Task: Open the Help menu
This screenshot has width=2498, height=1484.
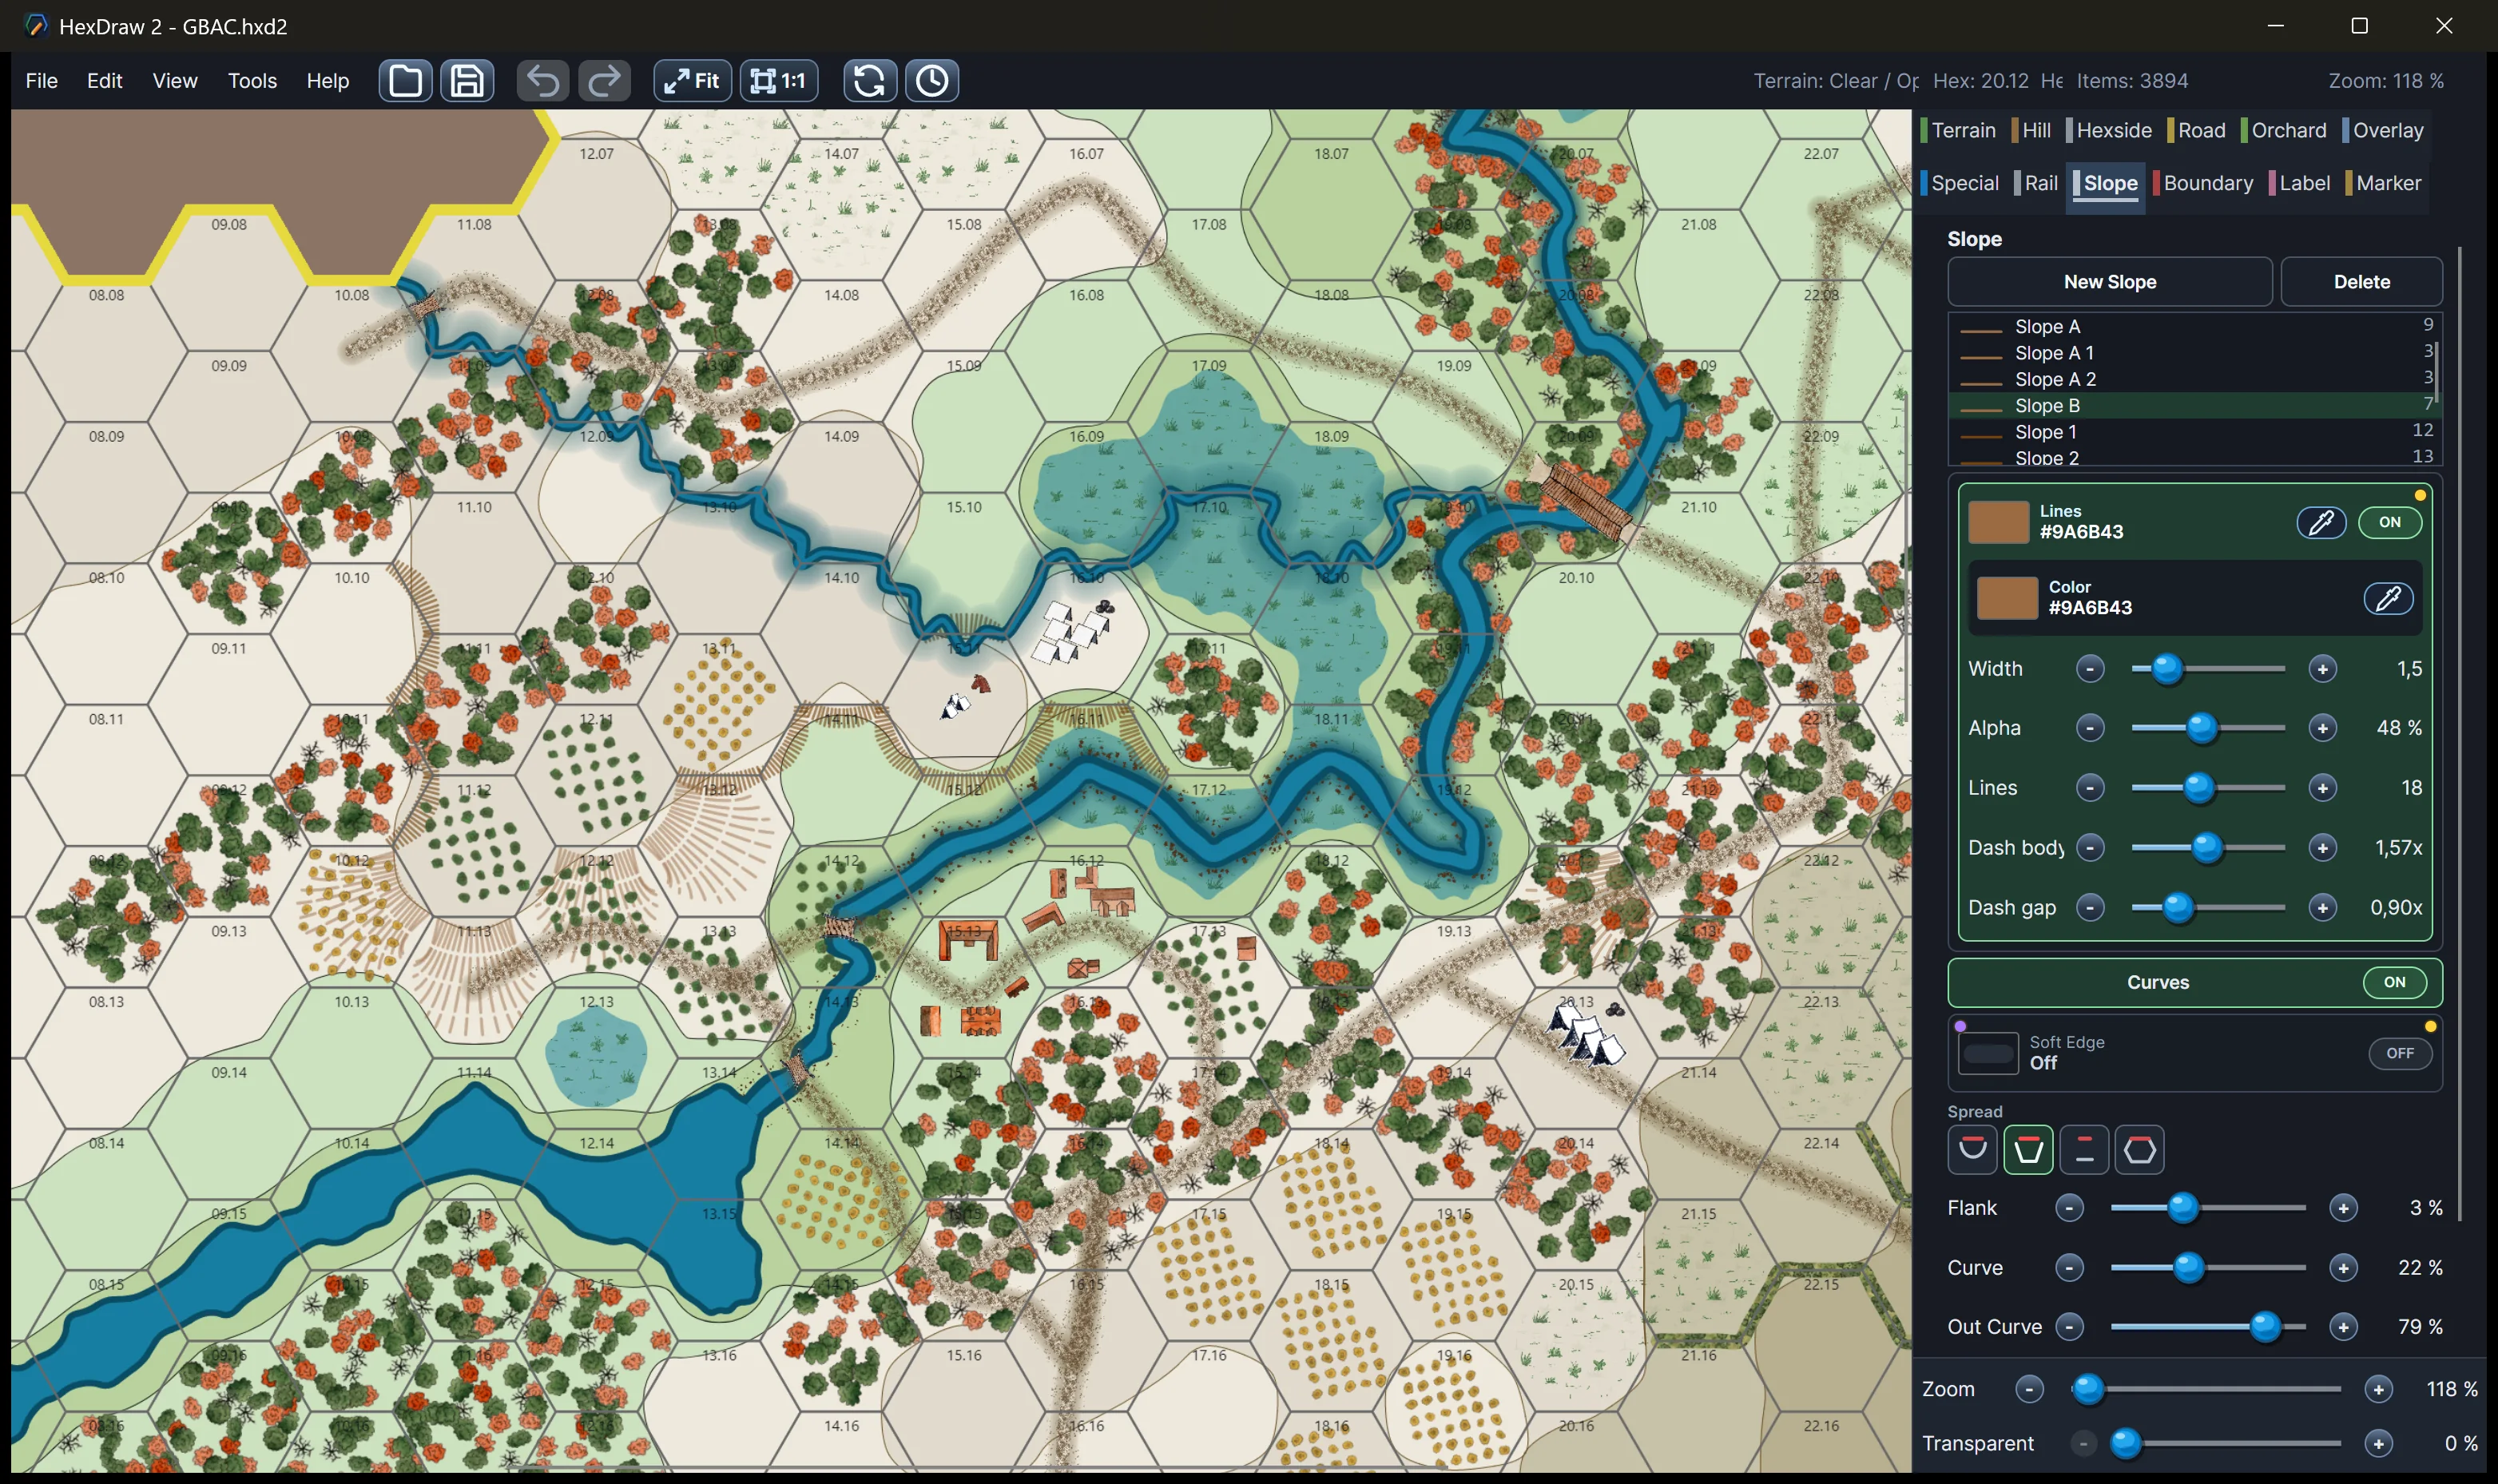Action: (x=328, y=81)
